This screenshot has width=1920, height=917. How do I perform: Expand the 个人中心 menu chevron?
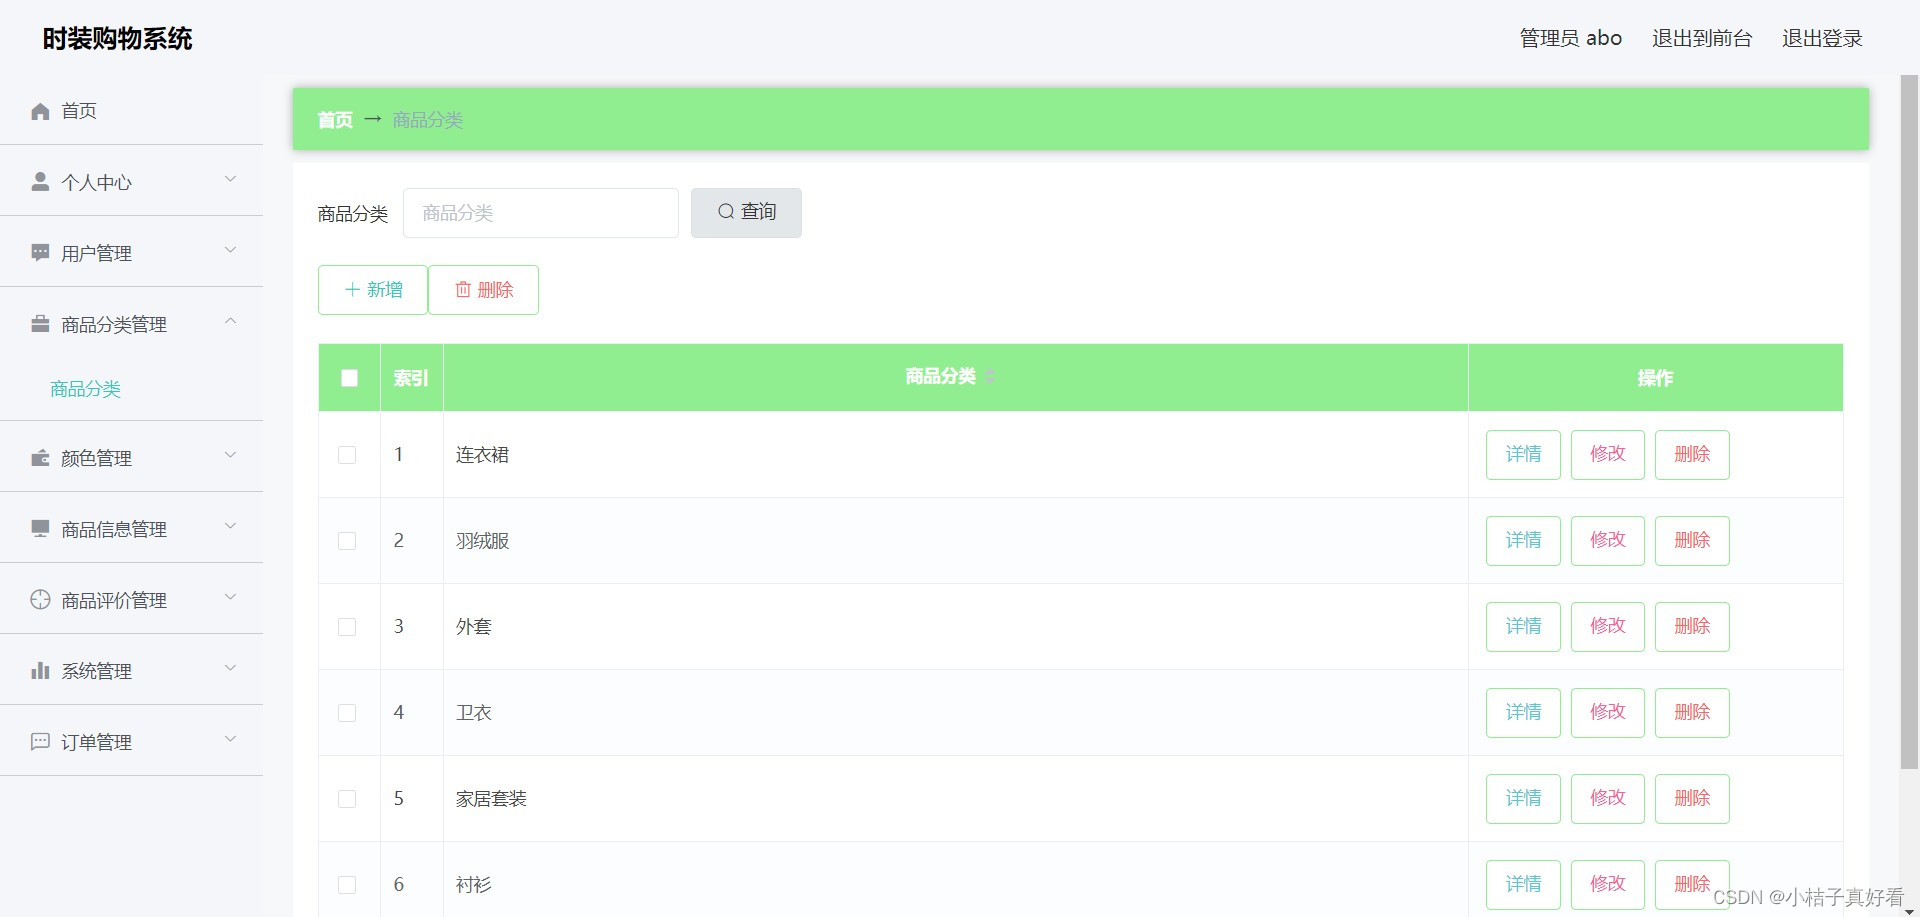click(230, 179)
